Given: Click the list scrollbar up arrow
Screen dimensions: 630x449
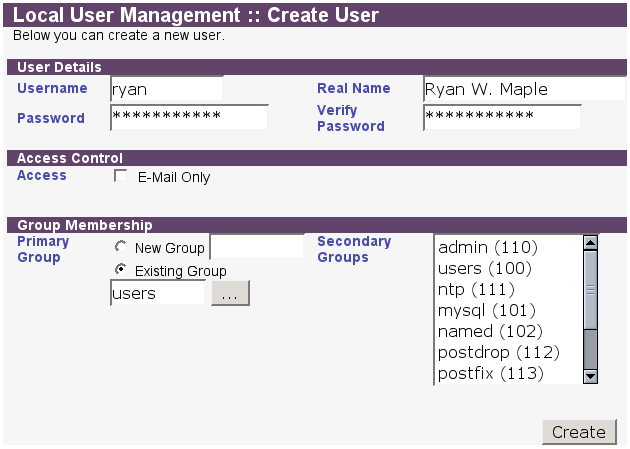Looking at the screenshot, I should point(590,242).
